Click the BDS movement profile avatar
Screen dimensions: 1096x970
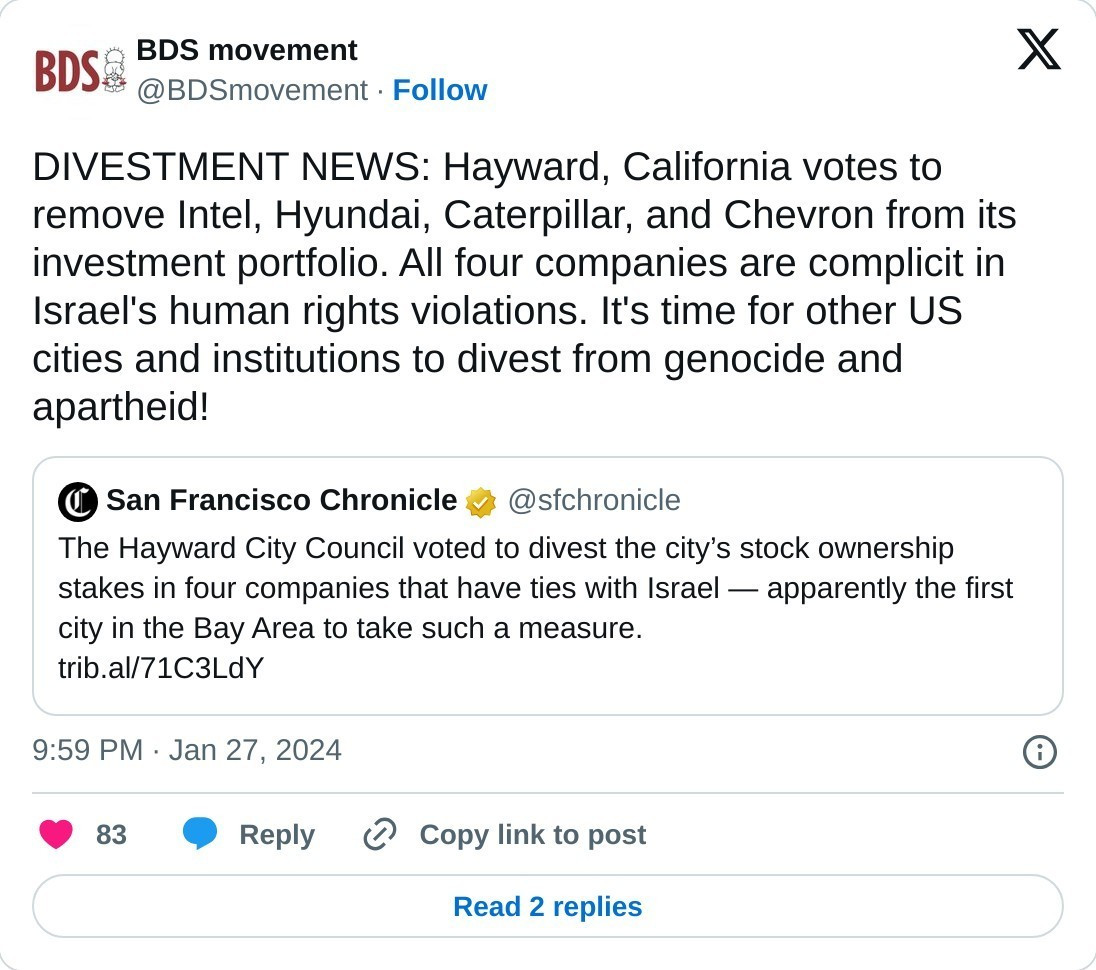pyautogui.click(x=68, y=70)
